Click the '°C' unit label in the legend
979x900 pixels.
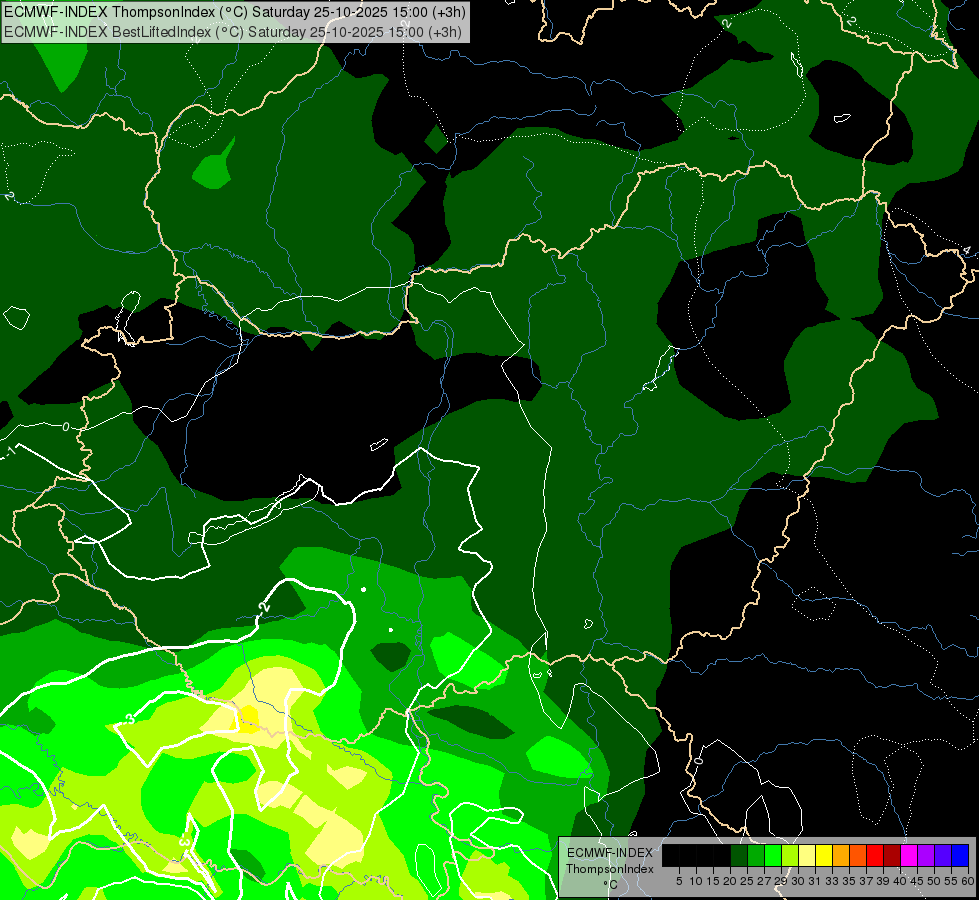pyautogui.click(x=611, y=885)
